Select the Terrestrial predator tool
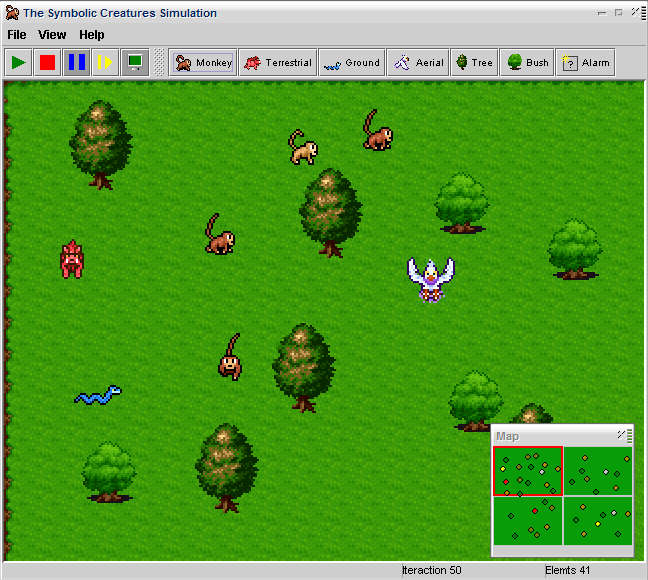The height and width of the screenshot is (580, 648). coord(278,62)
